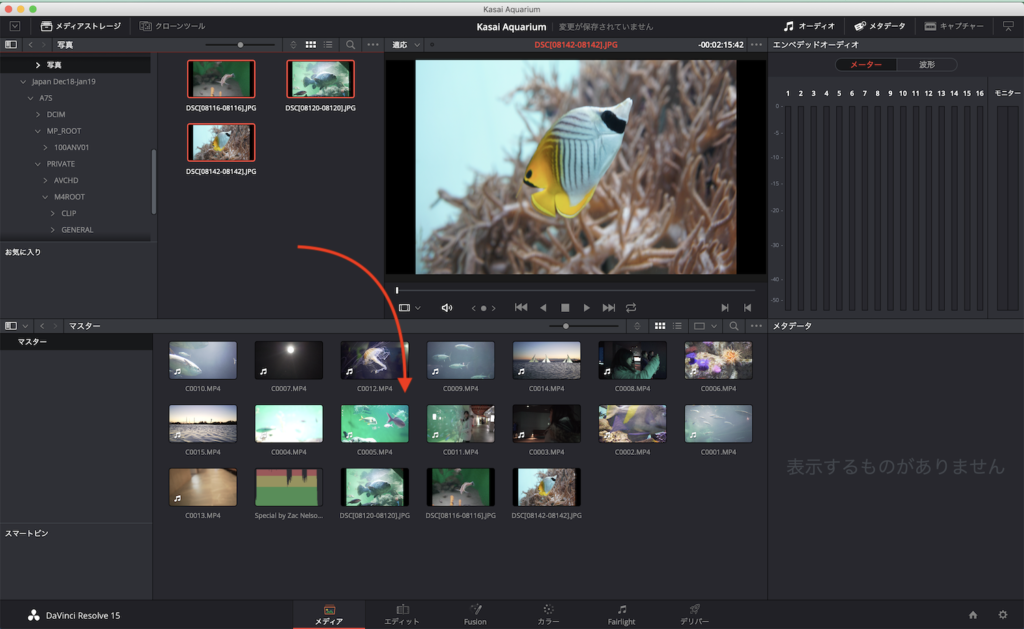1024x629 pixels.
Task: Adjust the media pool thumbnail size slider
Action: [x=567, y=326]
